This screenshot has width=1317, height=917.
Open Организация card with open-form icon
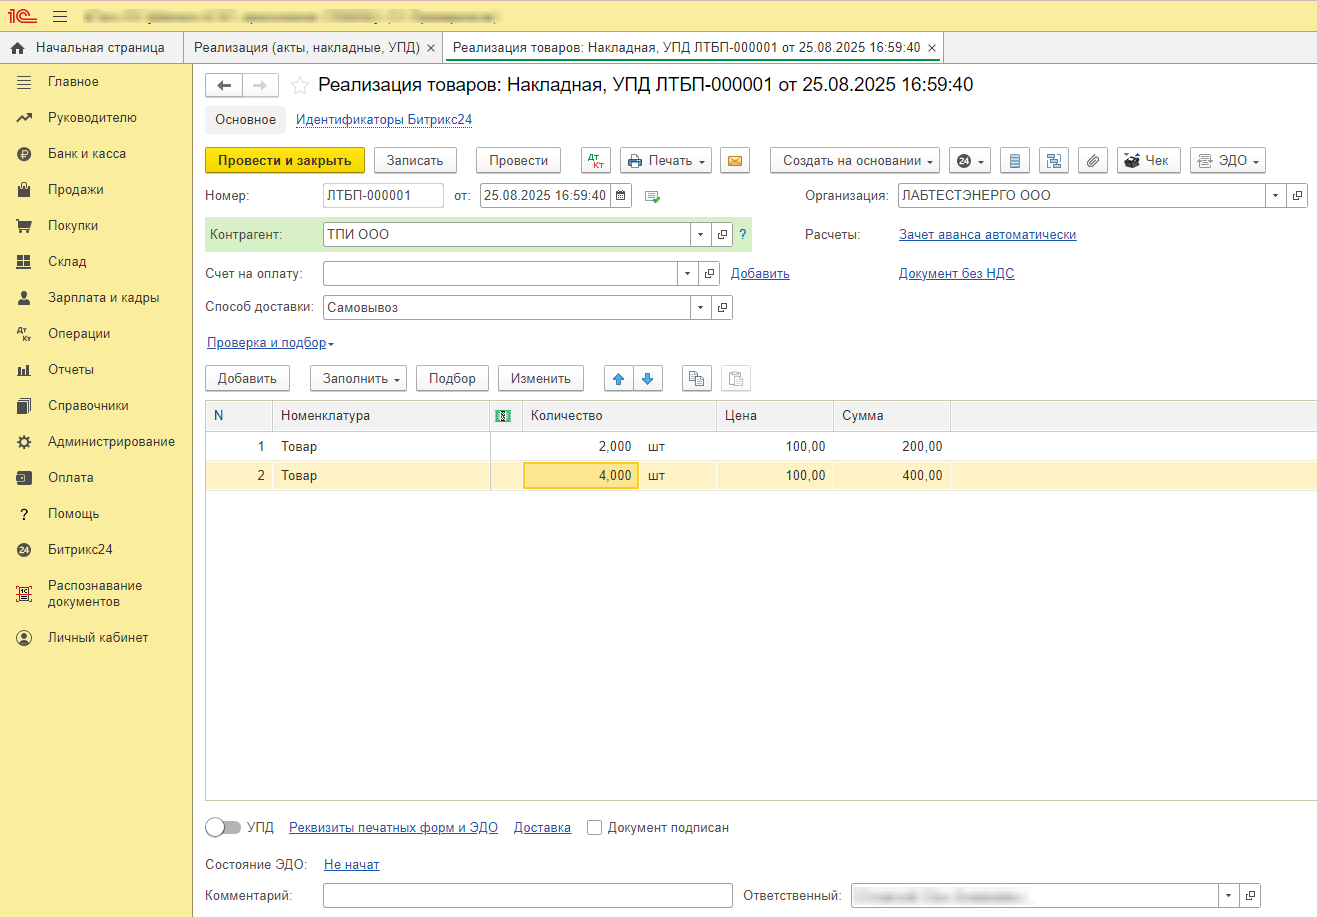(x=1297, y=196)
